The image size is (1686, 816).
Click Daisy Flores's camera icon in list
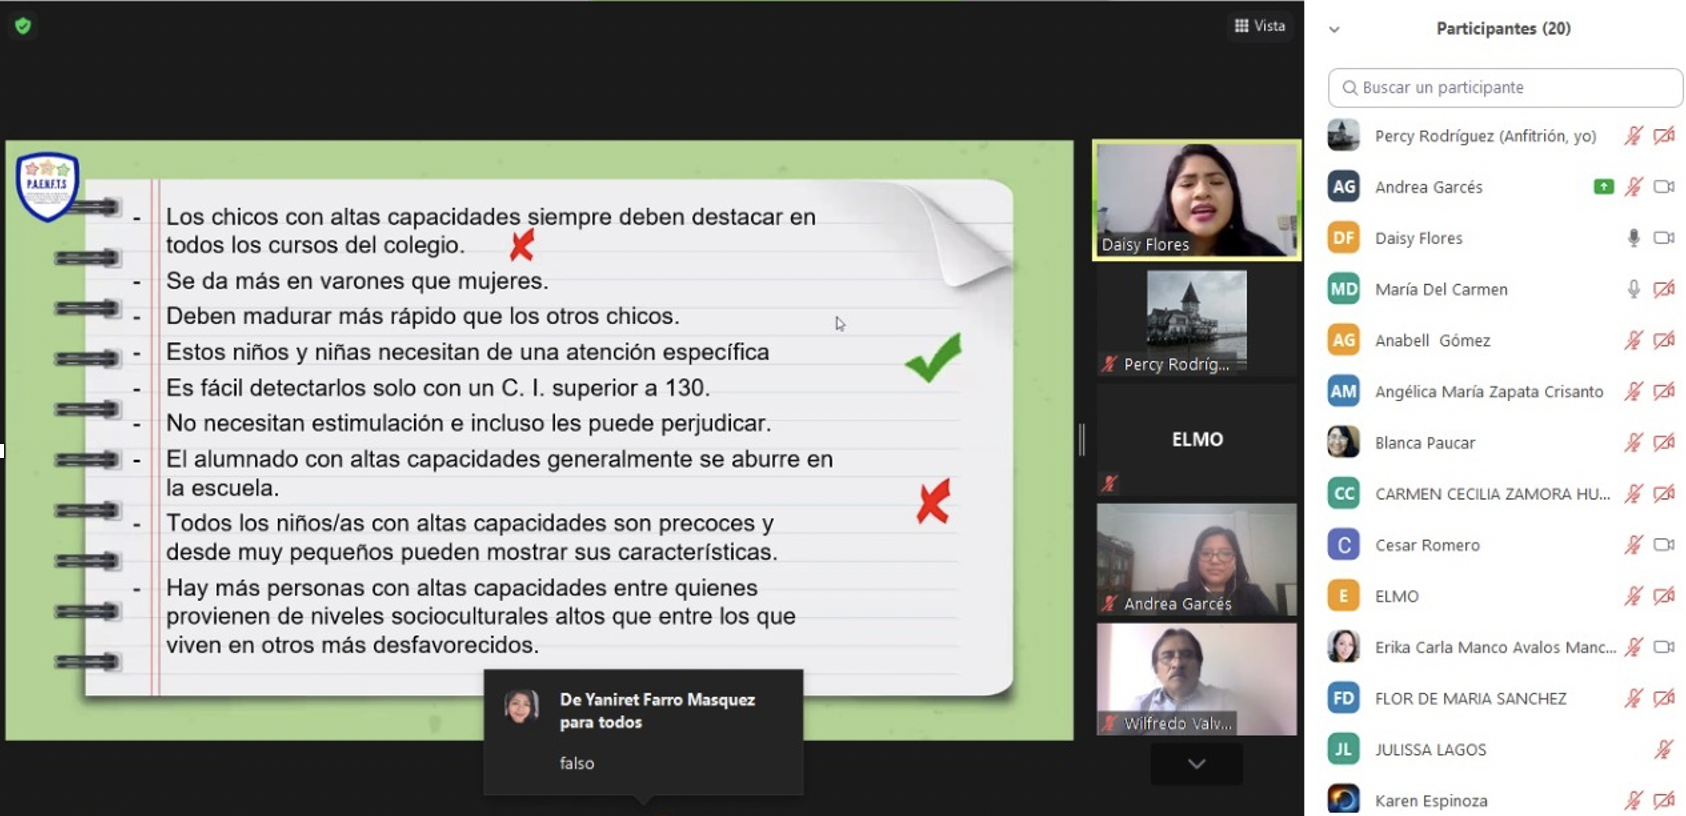1664,238
